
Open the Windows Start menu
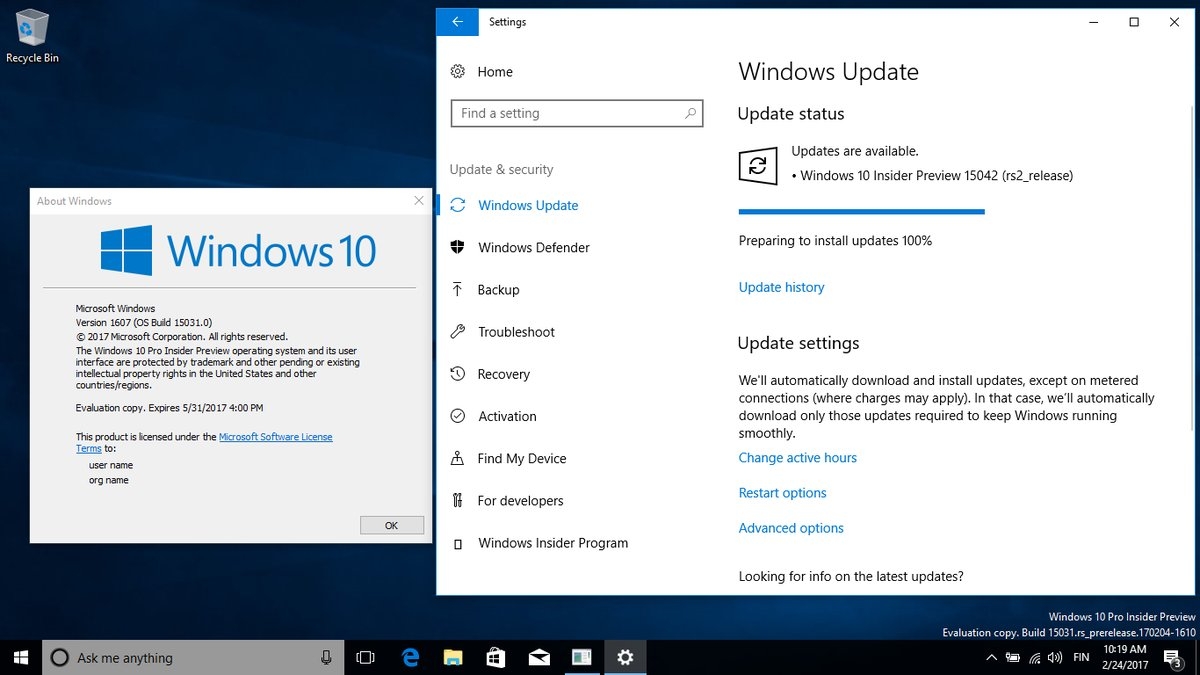click(20, 657)
